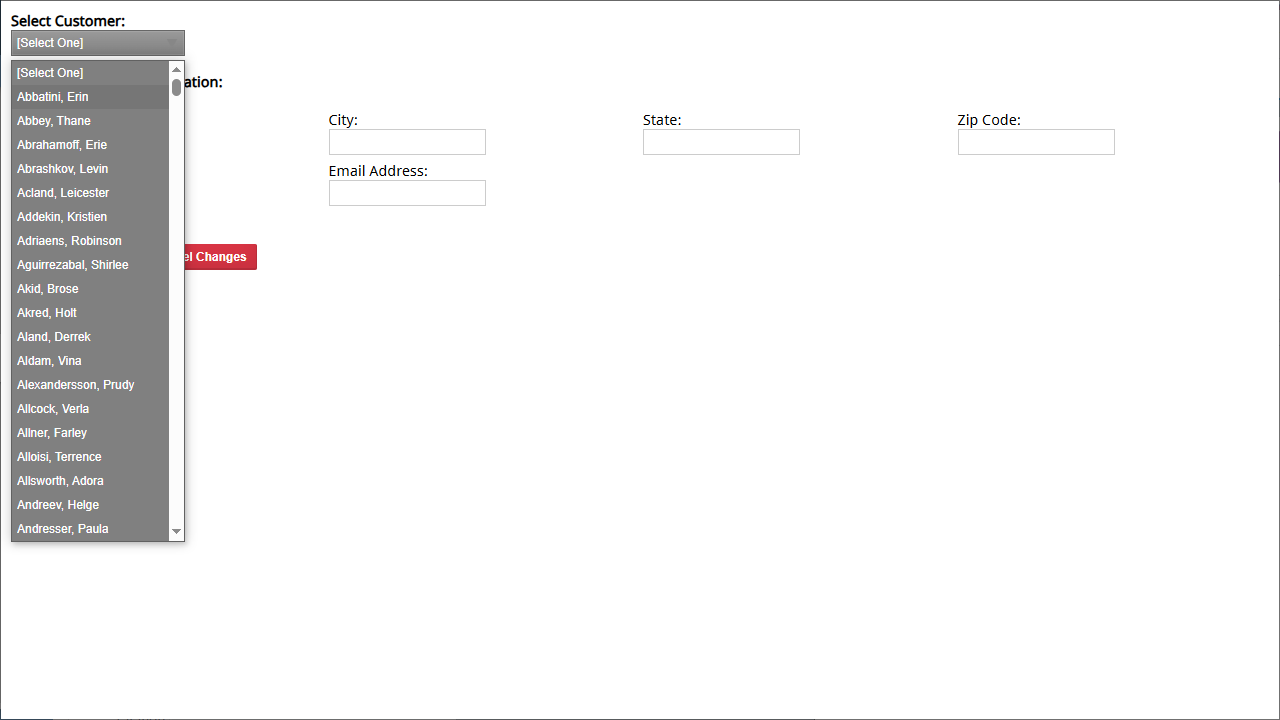The width and height of the screenshot is (1280, 720).
Task: Click Allner, Farley in customer list
Action: tap(90, 433)
